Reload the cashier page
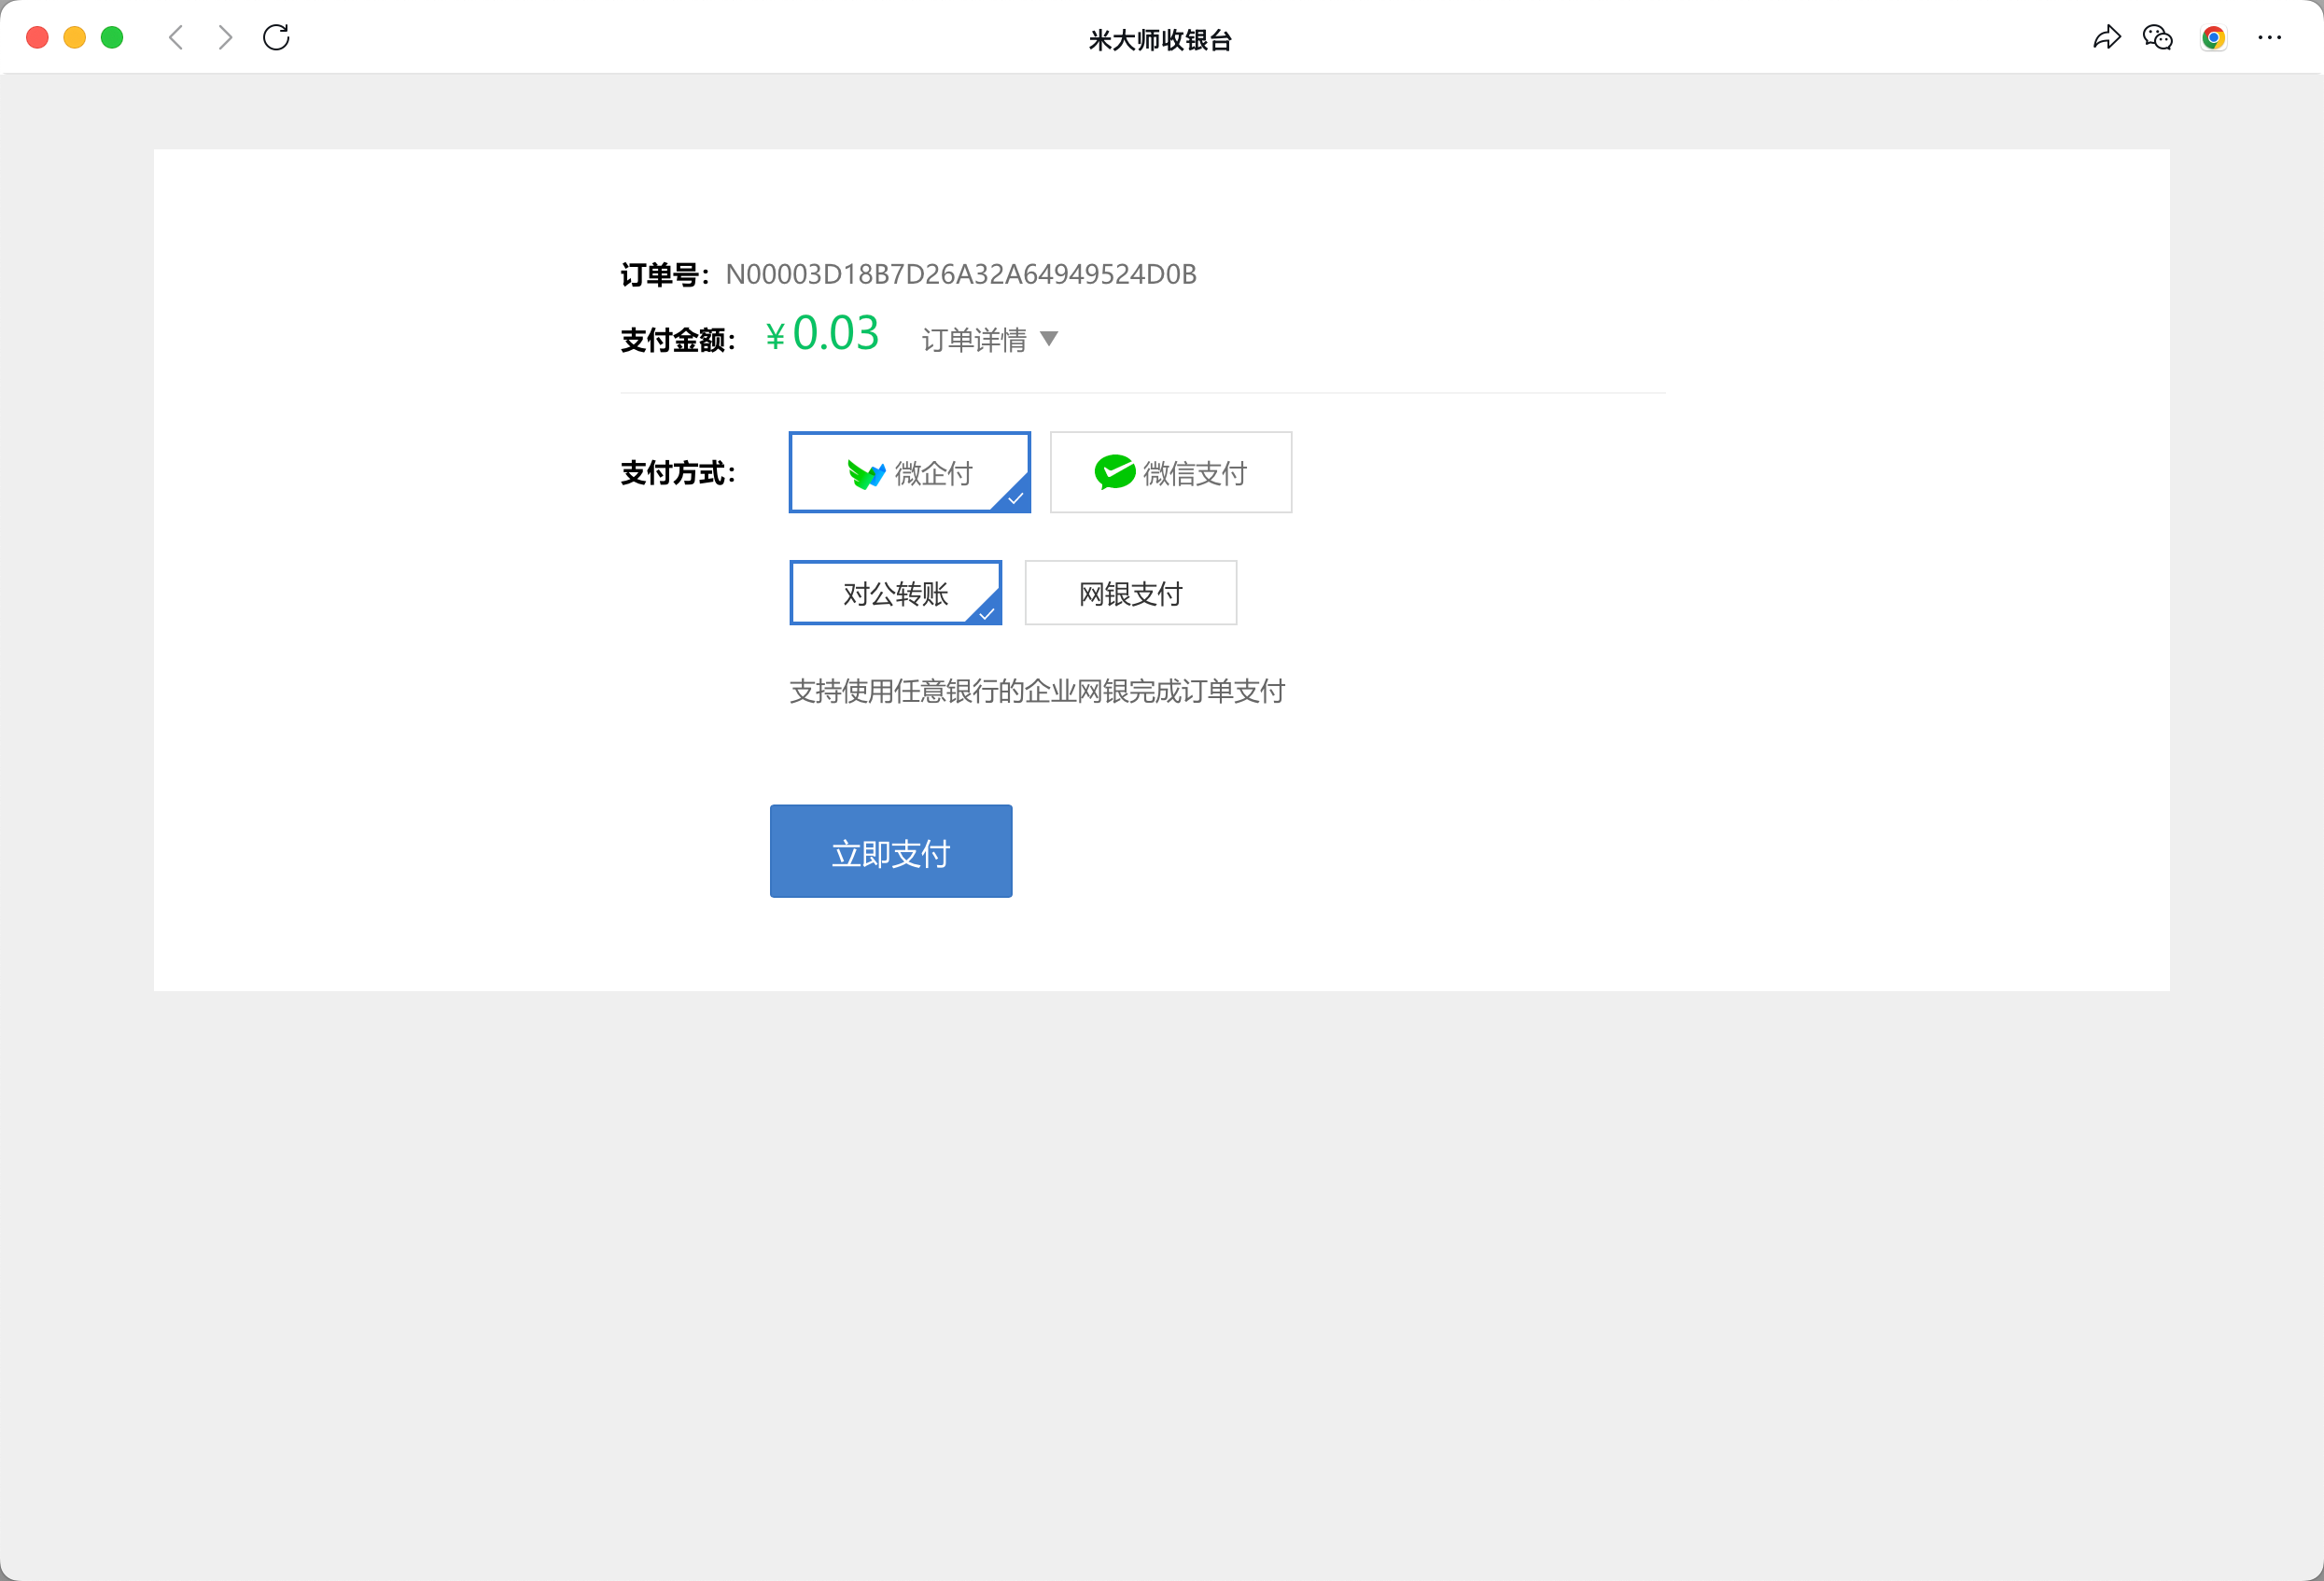The width and height of the screenshot is (2324, 1581). 276,38
